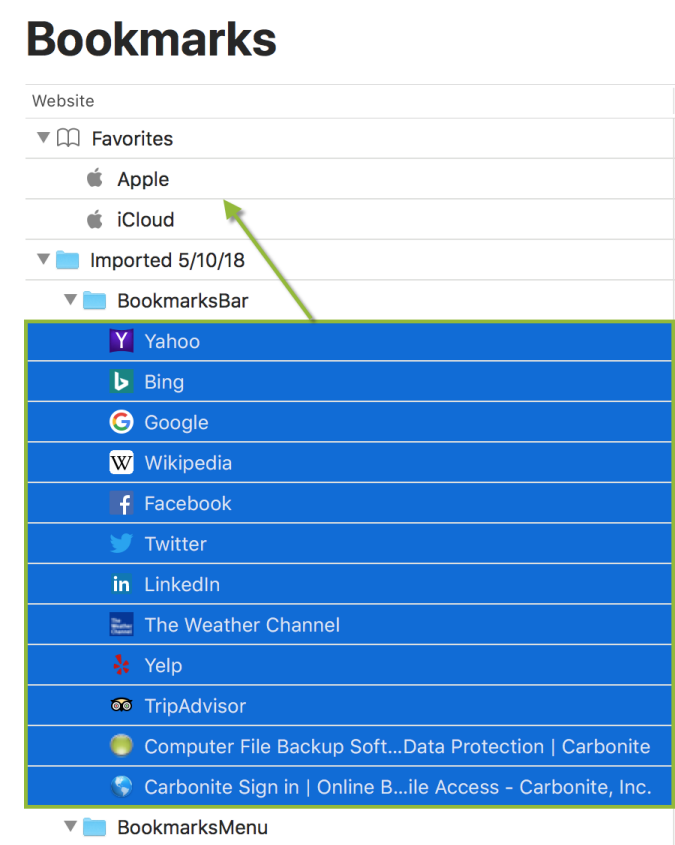Click the Facebook favicon icon
This screenshot has width=675, height=845.
coord(121,504)
